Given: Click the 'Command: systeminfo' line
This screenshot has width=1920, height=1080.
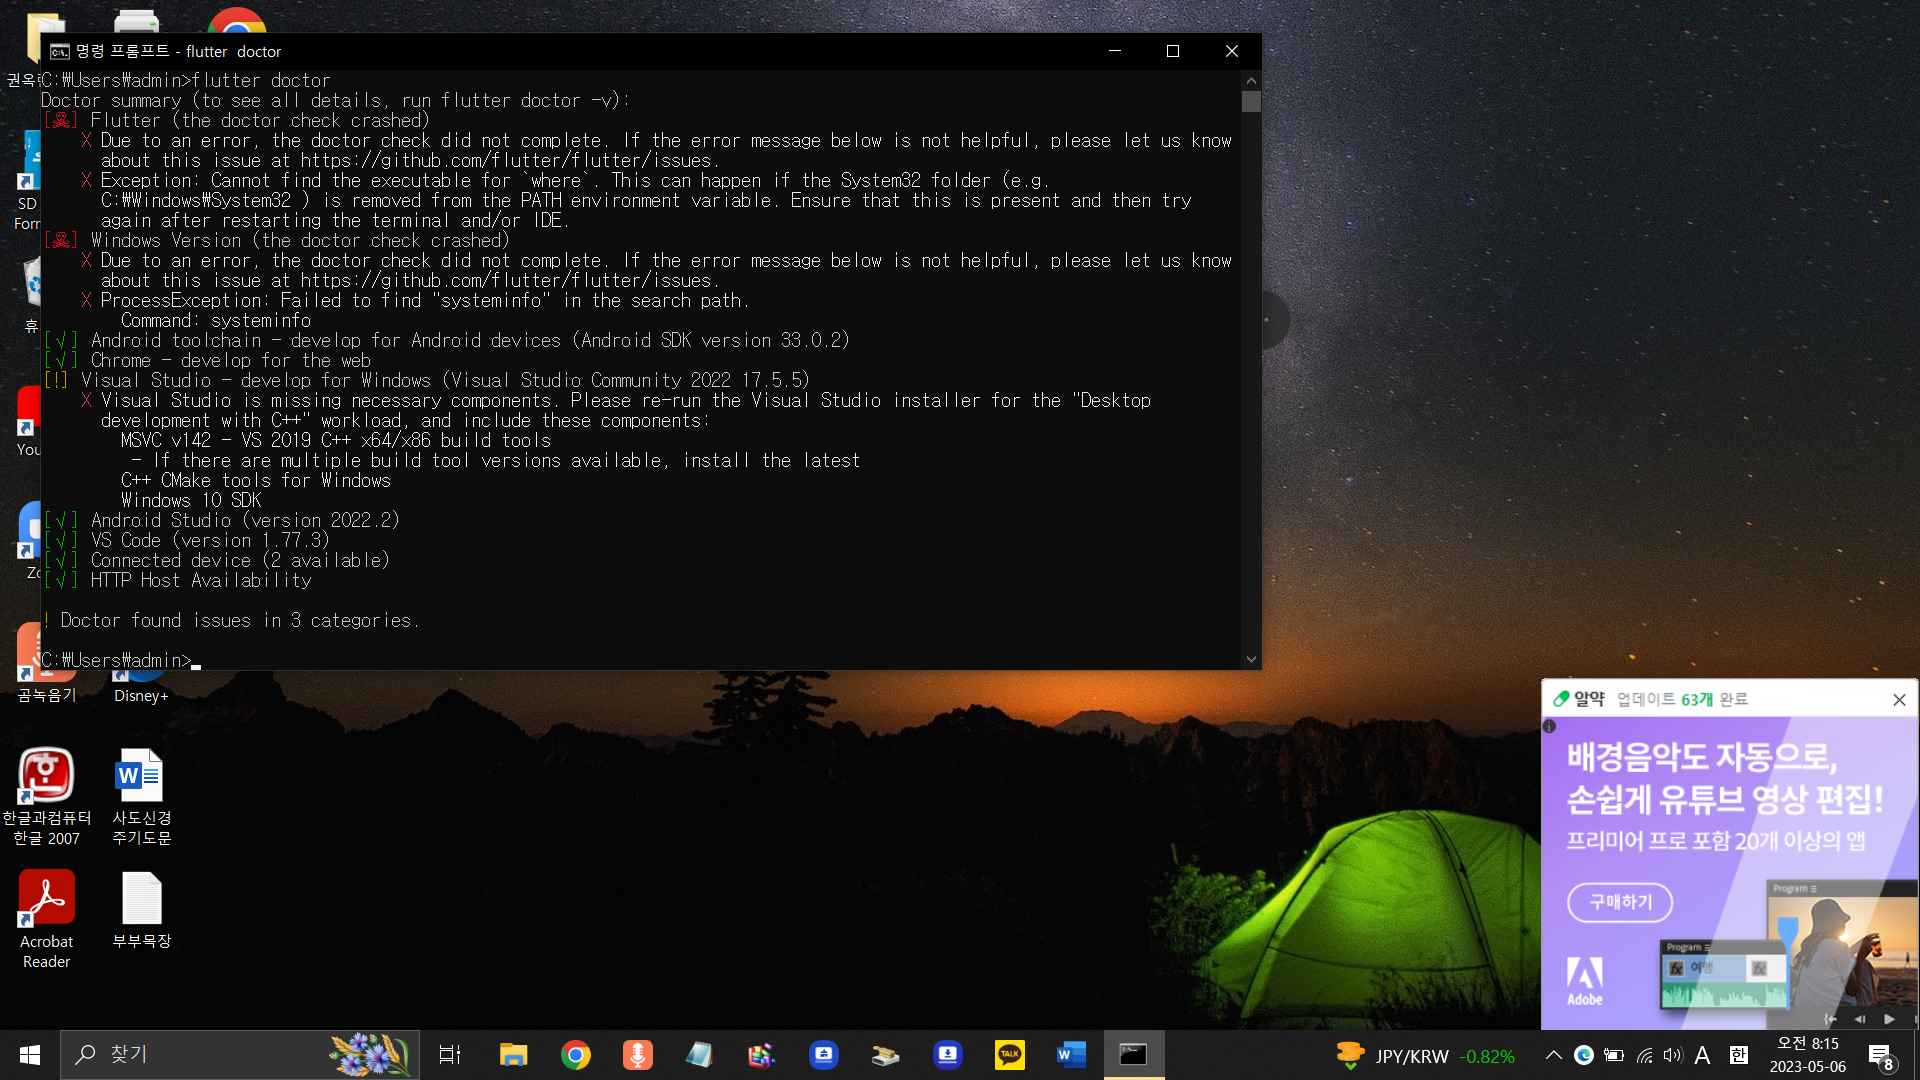Looking at the screenshot, I should tap(216, 321).
